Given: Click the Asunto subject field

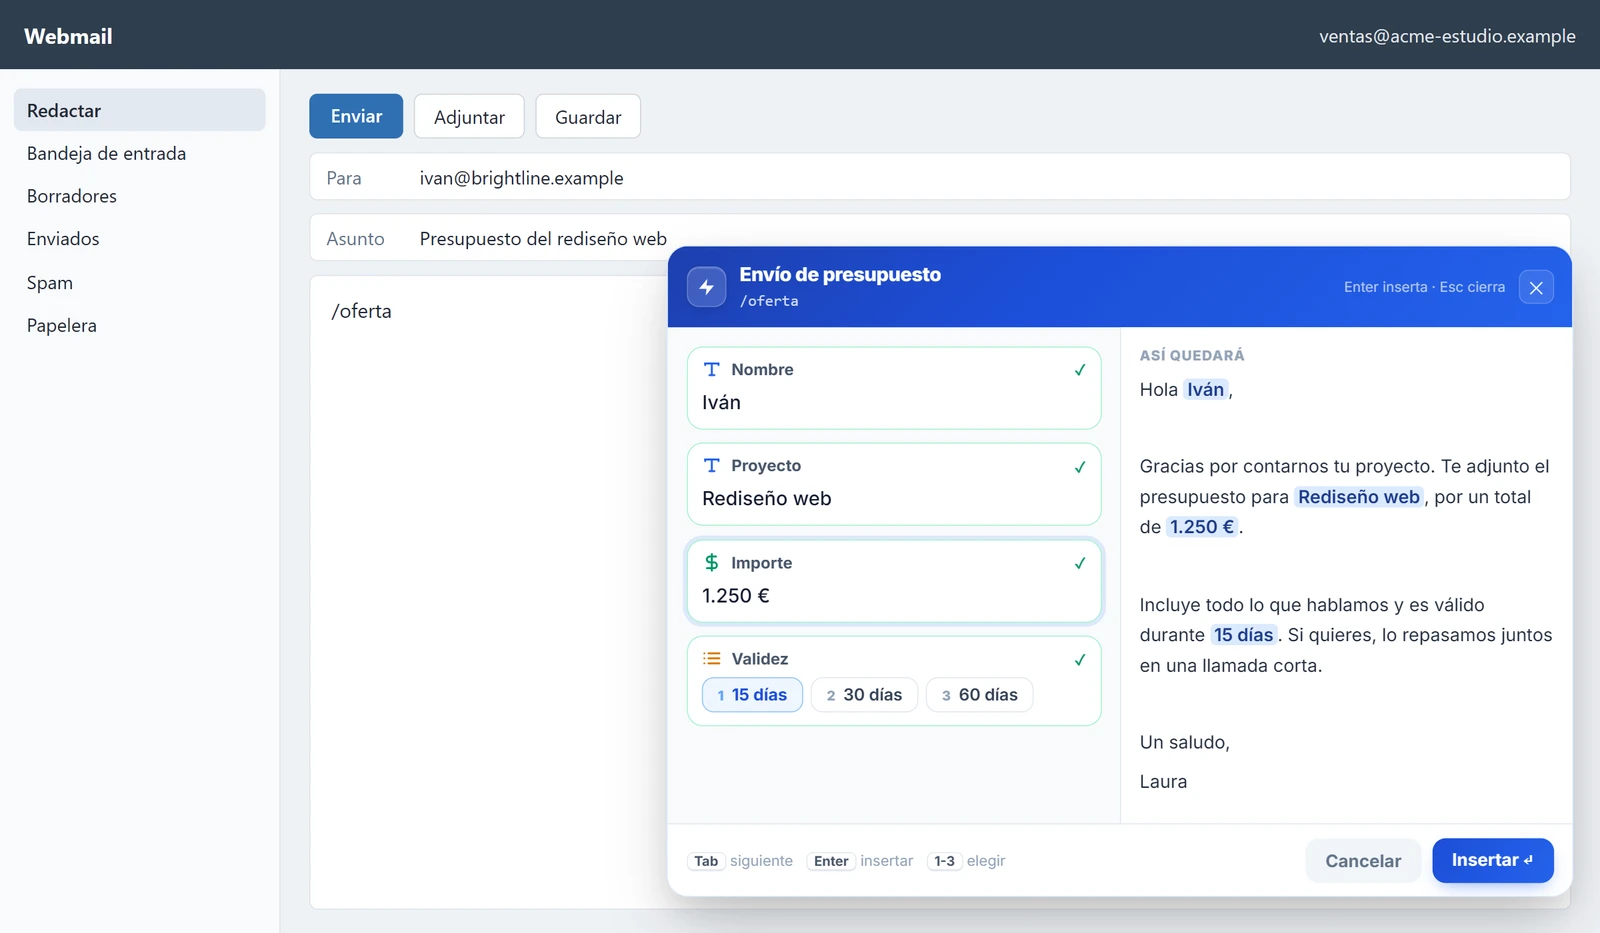Looking at the screenshot, I should tap(940, 238).
